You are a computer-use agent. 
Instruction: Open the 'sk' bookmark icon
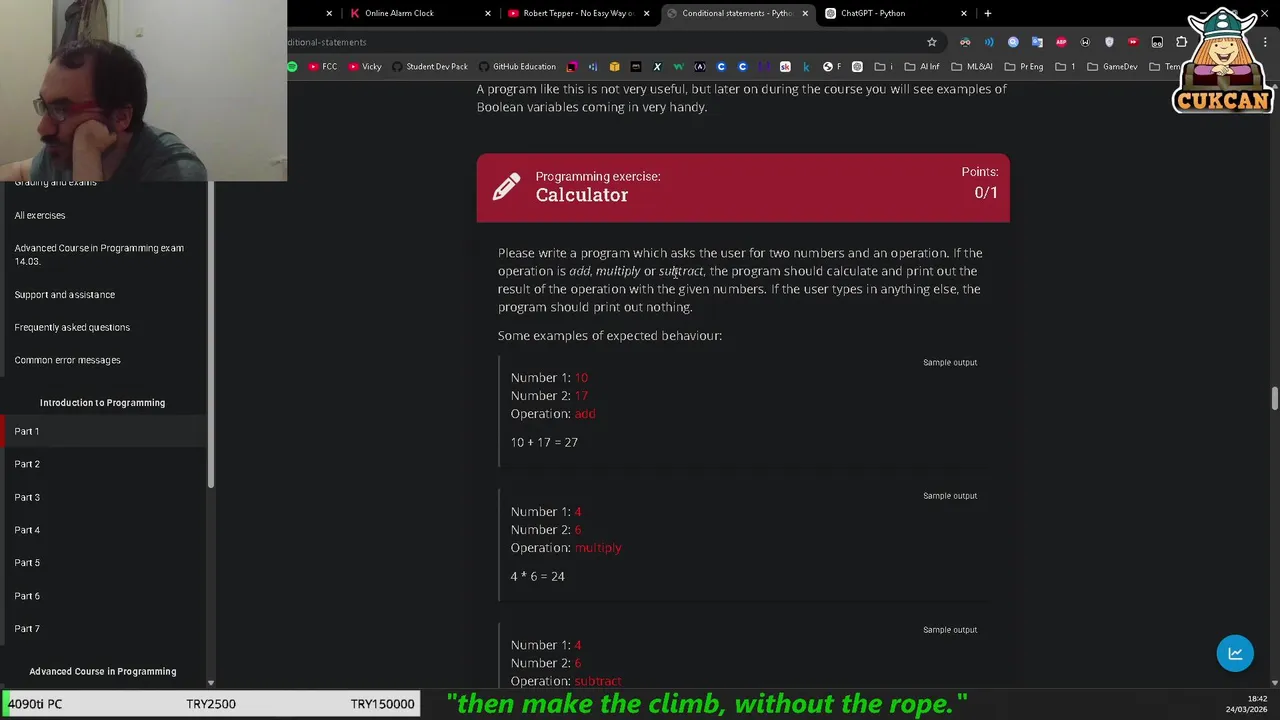[x=785, y=67]
